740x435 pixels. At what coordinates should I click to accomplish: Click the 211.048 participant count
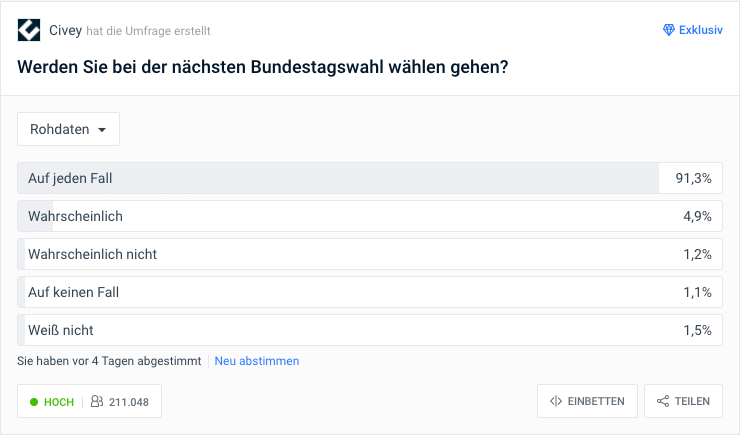coord(129,402)
